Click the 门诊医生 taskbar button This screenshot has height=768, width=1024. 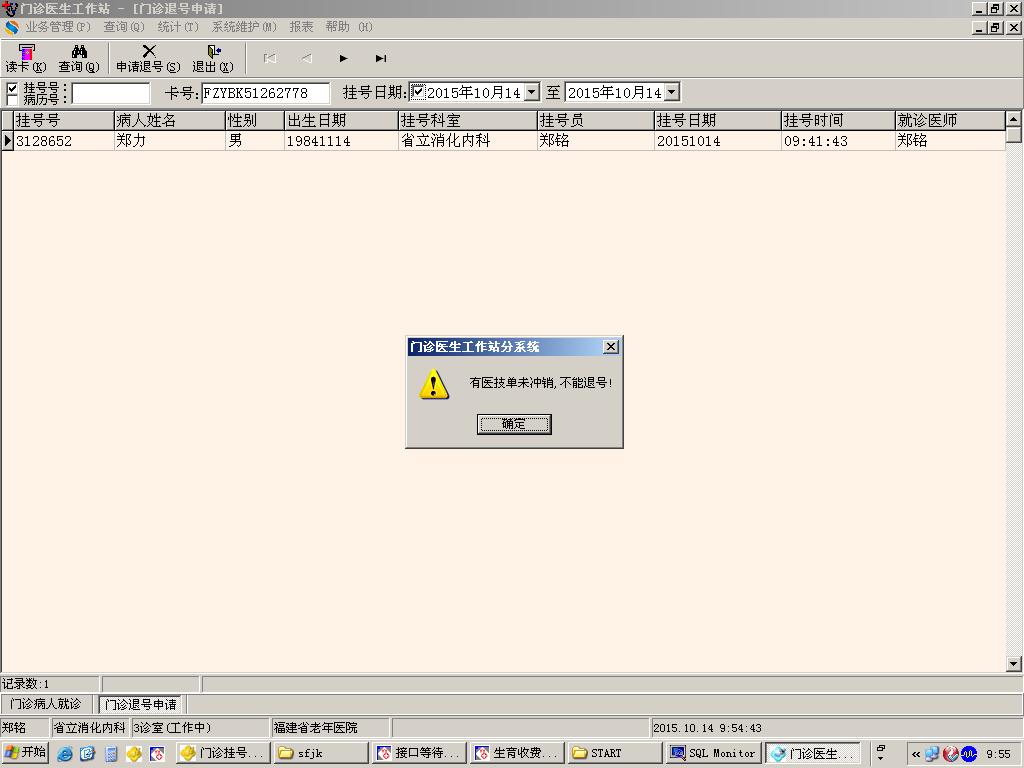[812, 753]
